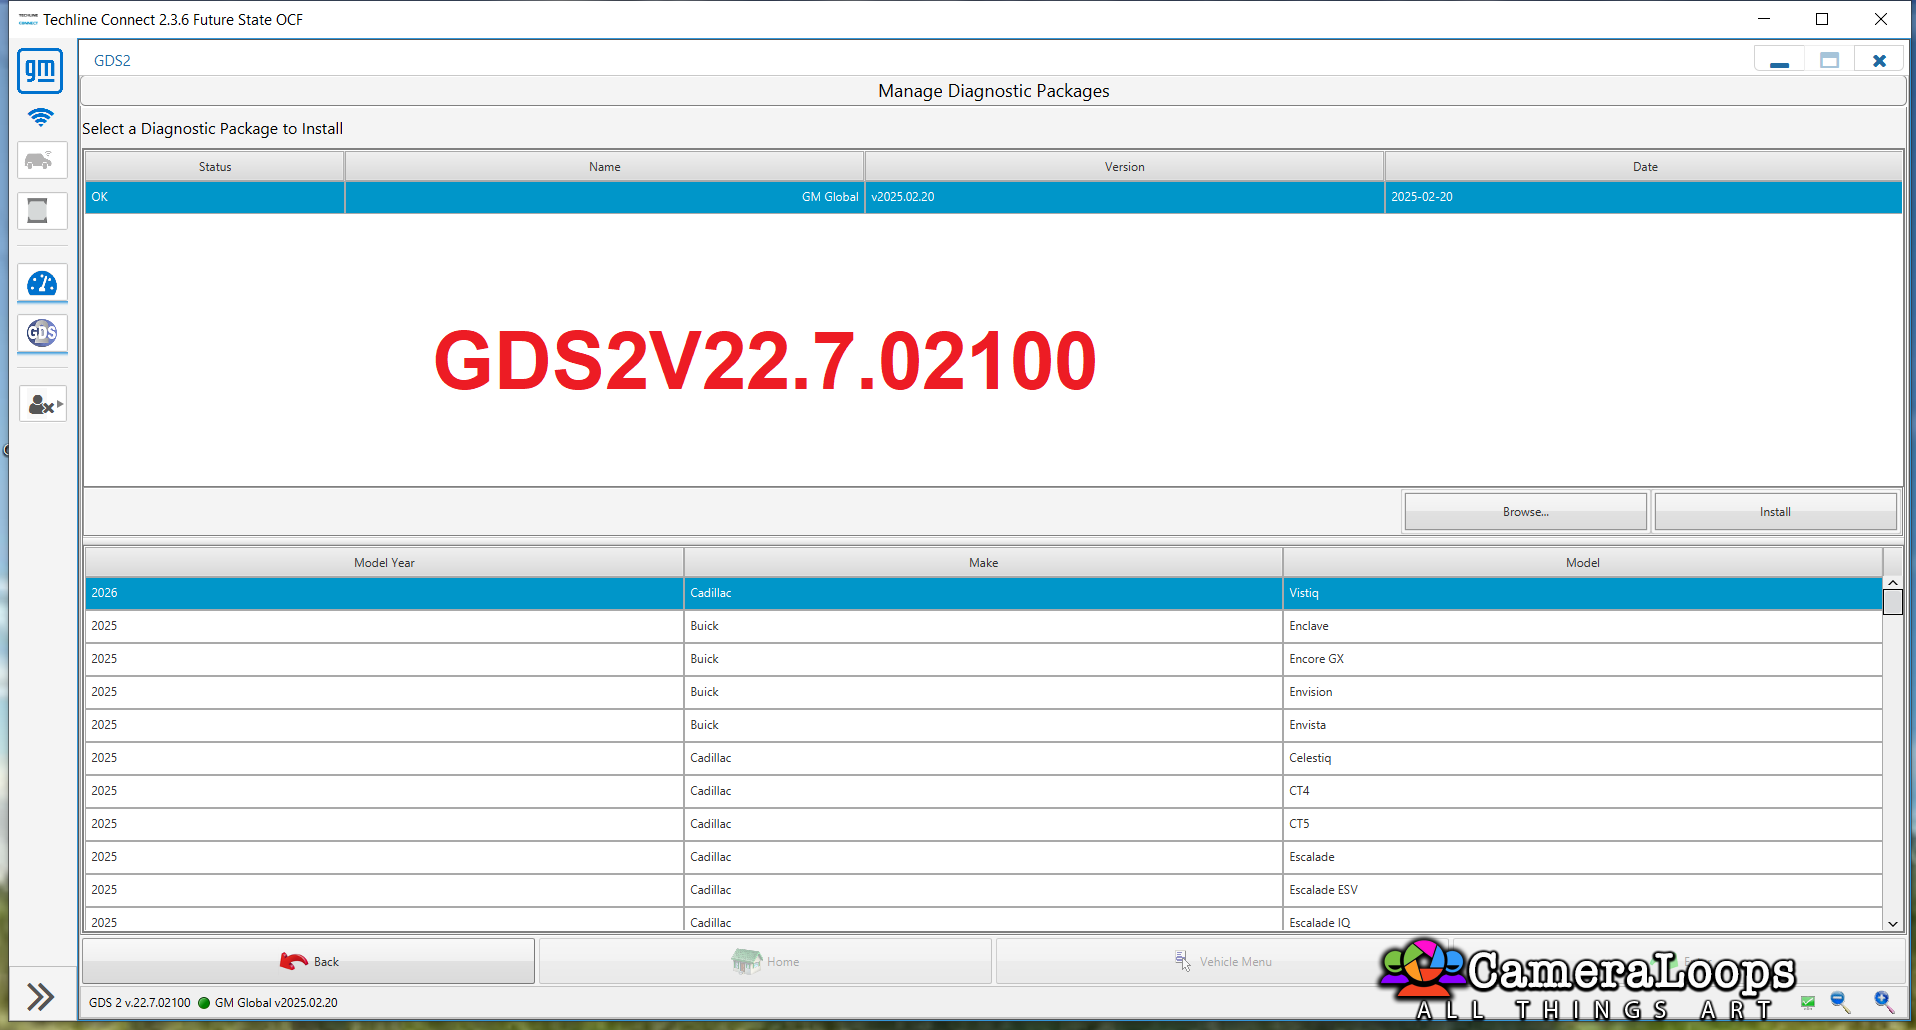Click the scrollbar up arrow in model list
Screen dimensions: 1916x1030
(x=1893, y=581)
